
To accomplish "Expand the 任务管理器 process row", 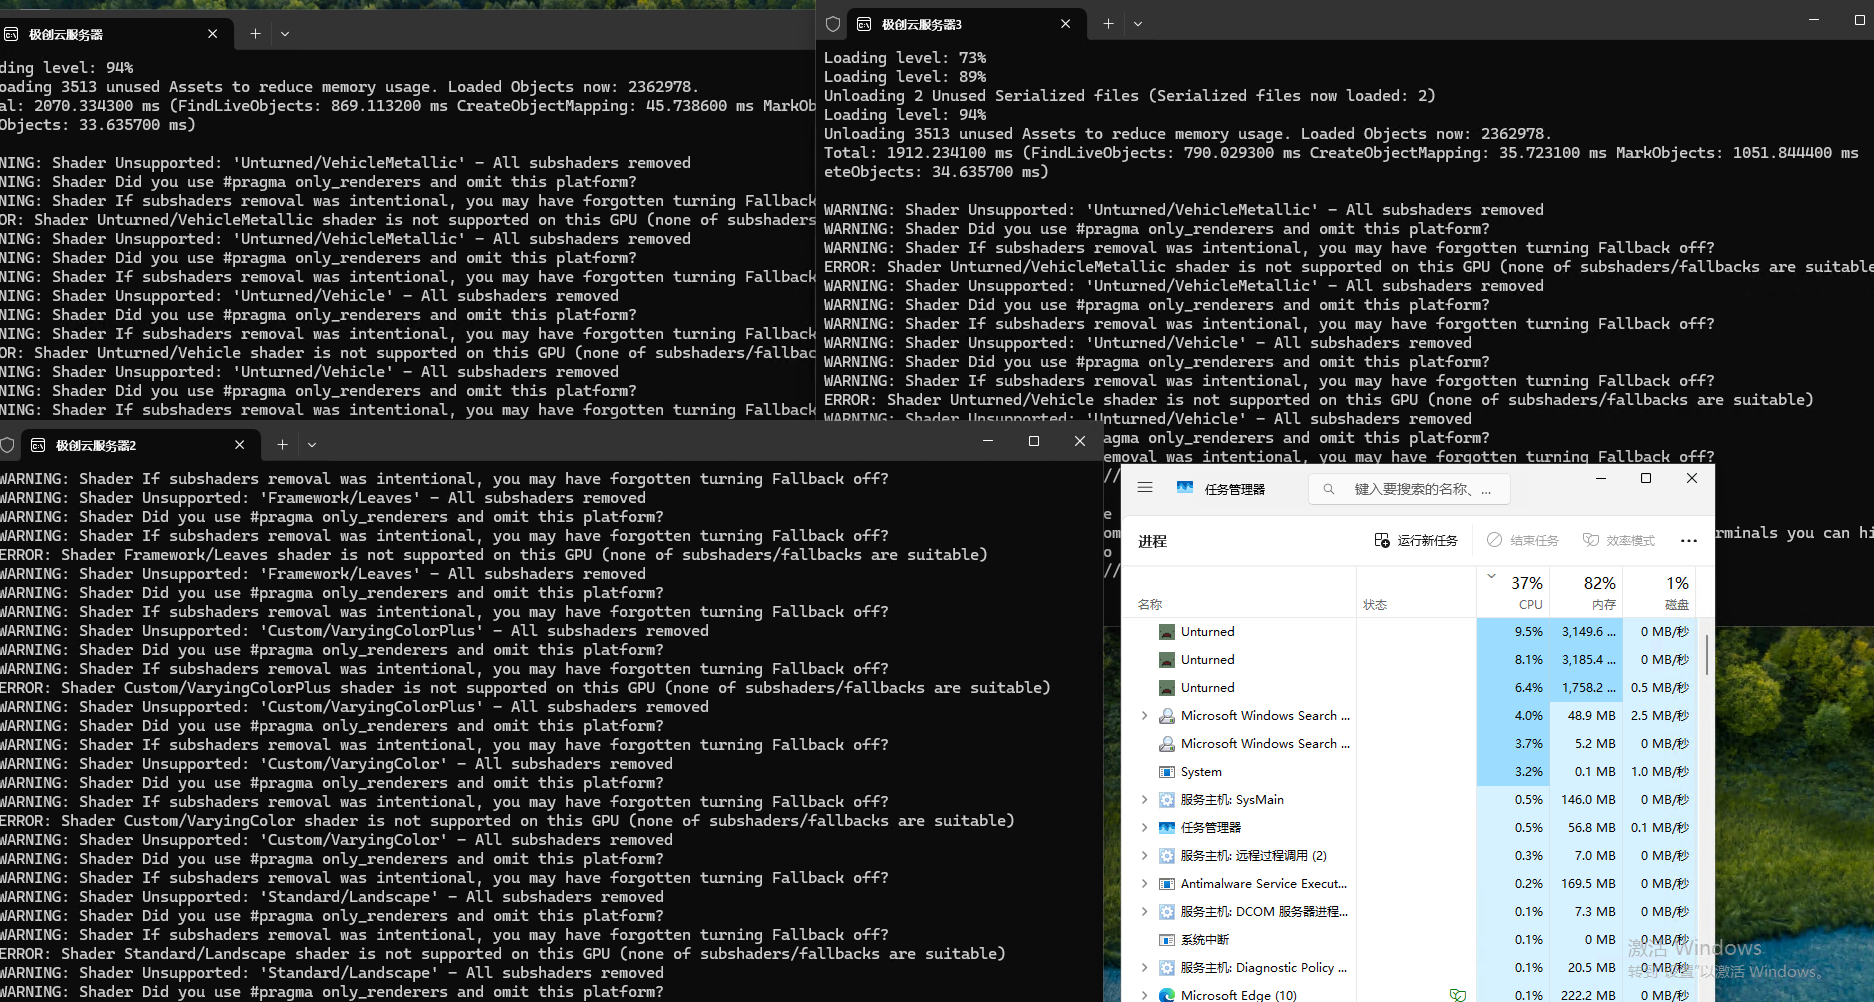I will [1144, 828].
